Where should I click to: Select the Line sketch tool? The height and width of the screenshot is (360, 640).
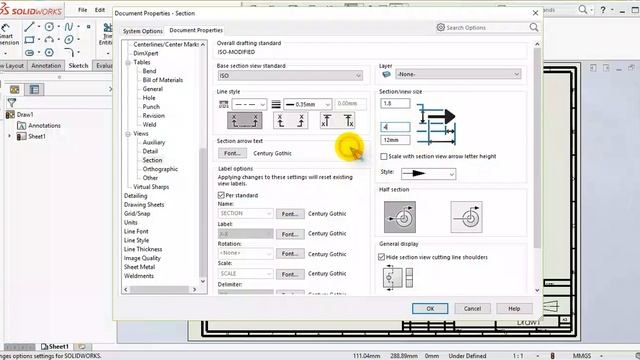click(29, 27)
